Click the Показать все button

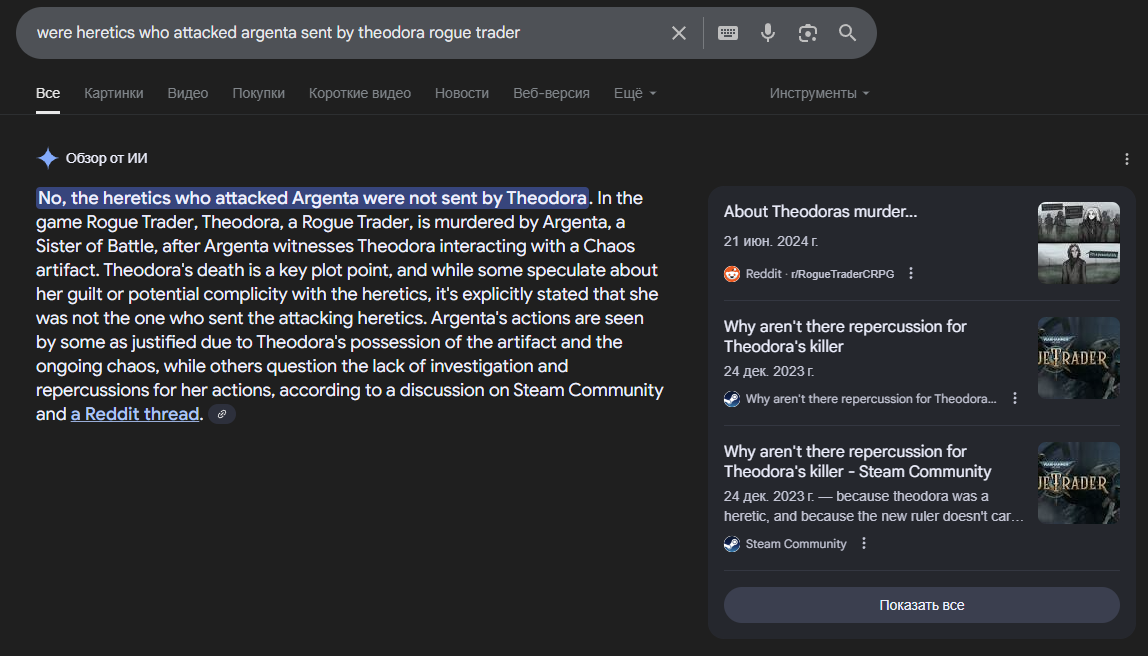point(921,605)
